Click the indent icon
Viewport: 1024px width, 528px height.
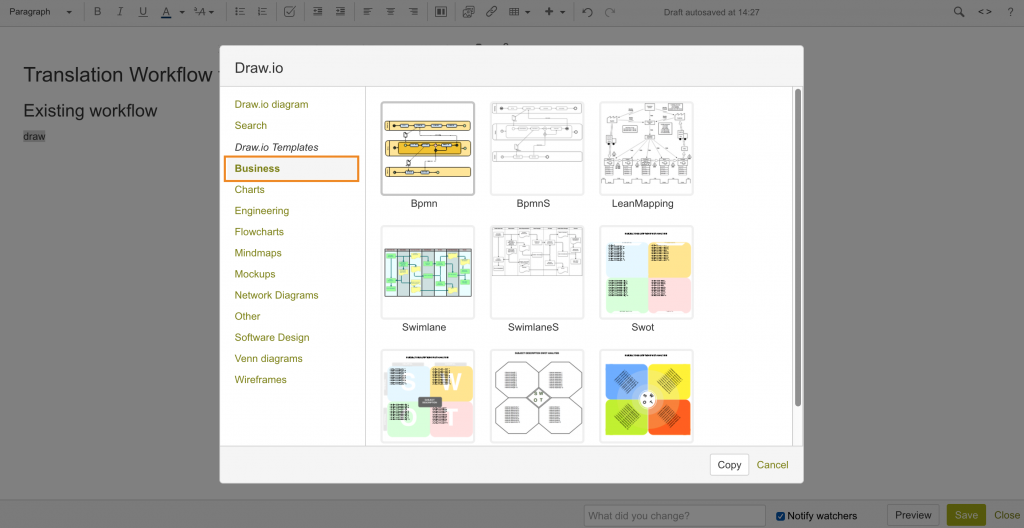point(340,12)
